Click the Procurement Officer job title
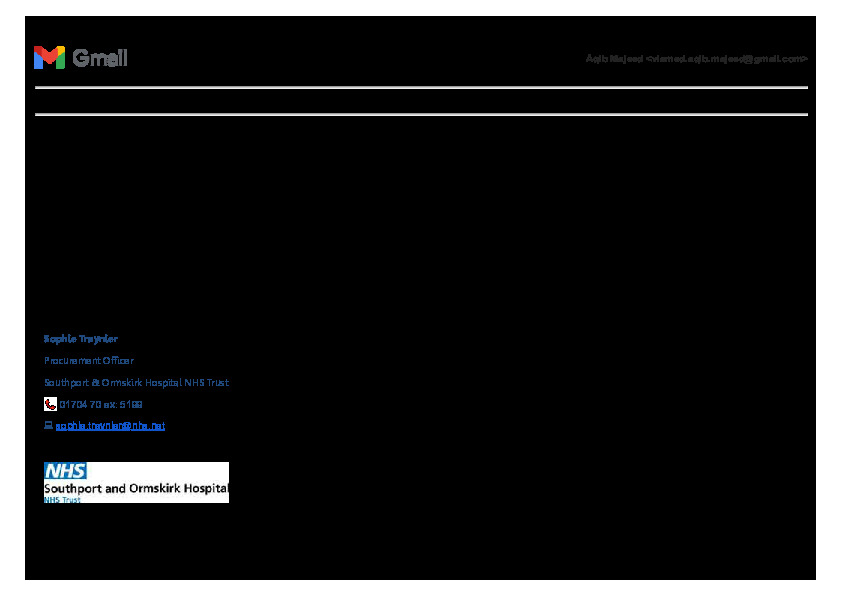 [88, 361]
